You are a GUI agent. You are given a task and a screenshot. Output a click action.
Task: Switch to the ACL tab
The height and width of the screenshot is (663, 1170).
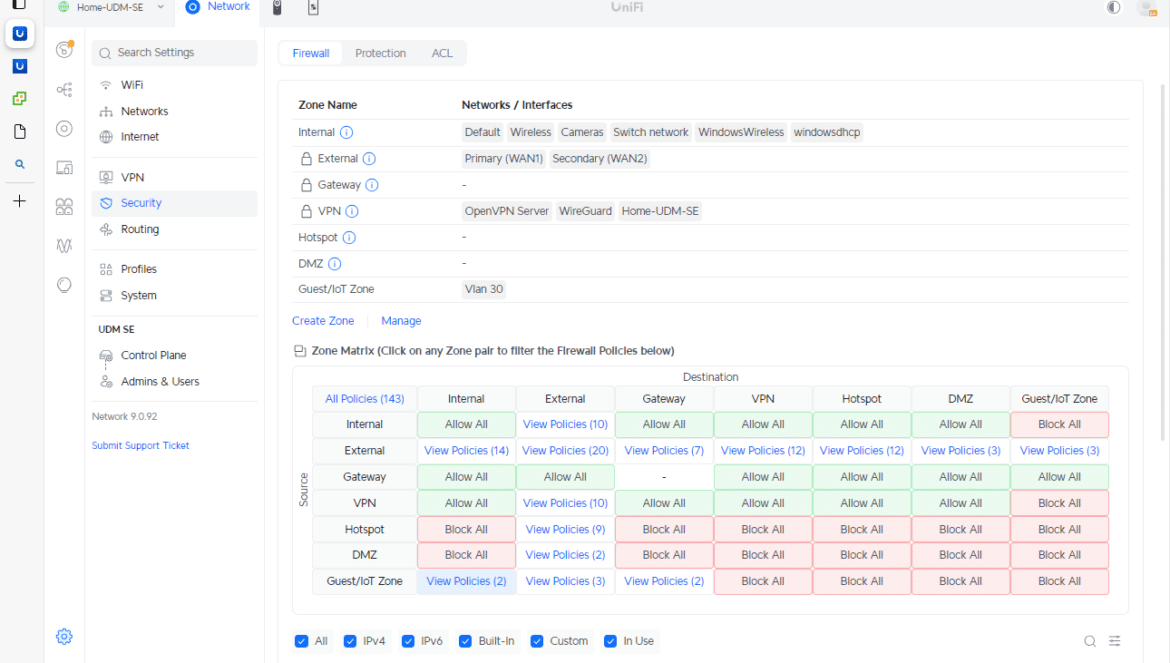pos(442,53)
